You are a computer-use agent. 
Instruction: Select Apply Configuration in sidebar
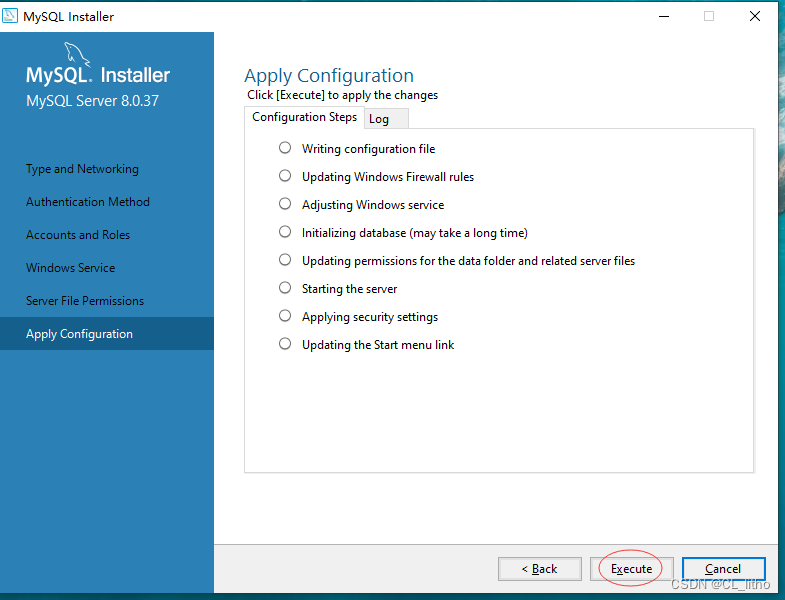point(107,334)
